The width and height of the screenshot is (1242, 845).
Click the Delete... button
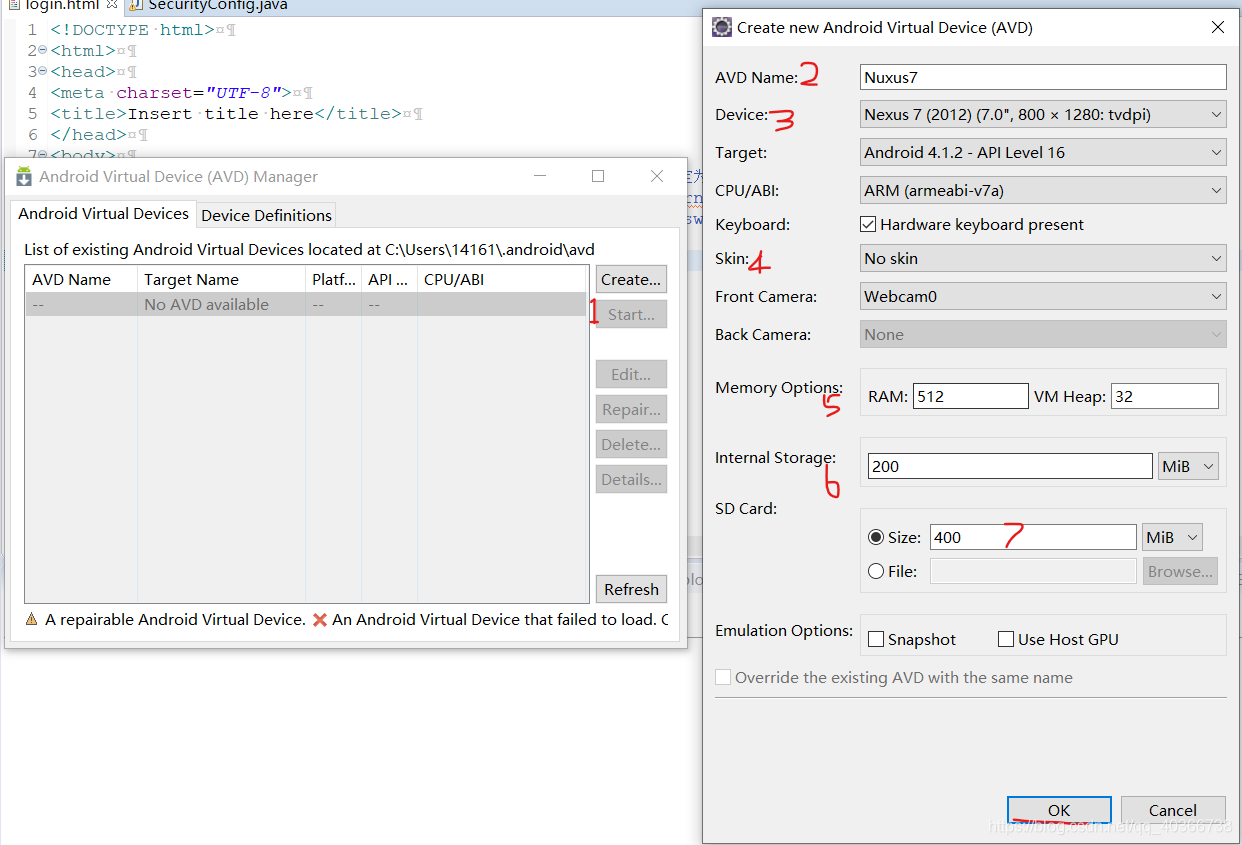[x=631, y=444]
